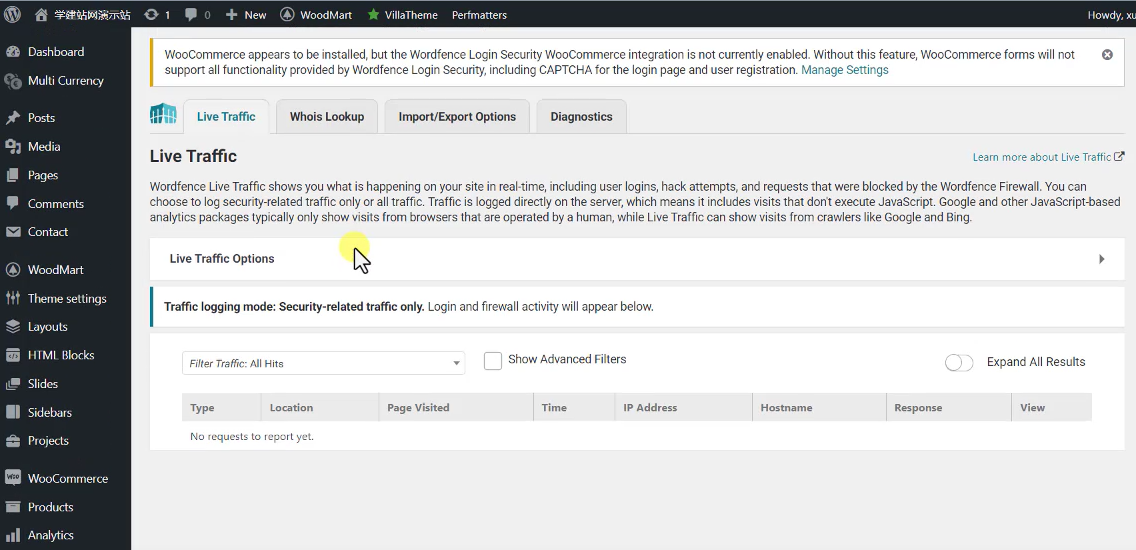Screen dimensions: 1136x550
Task: Open the comments bubble icon in admin bar
Action: pyautogui.click(x=191, y=14)
